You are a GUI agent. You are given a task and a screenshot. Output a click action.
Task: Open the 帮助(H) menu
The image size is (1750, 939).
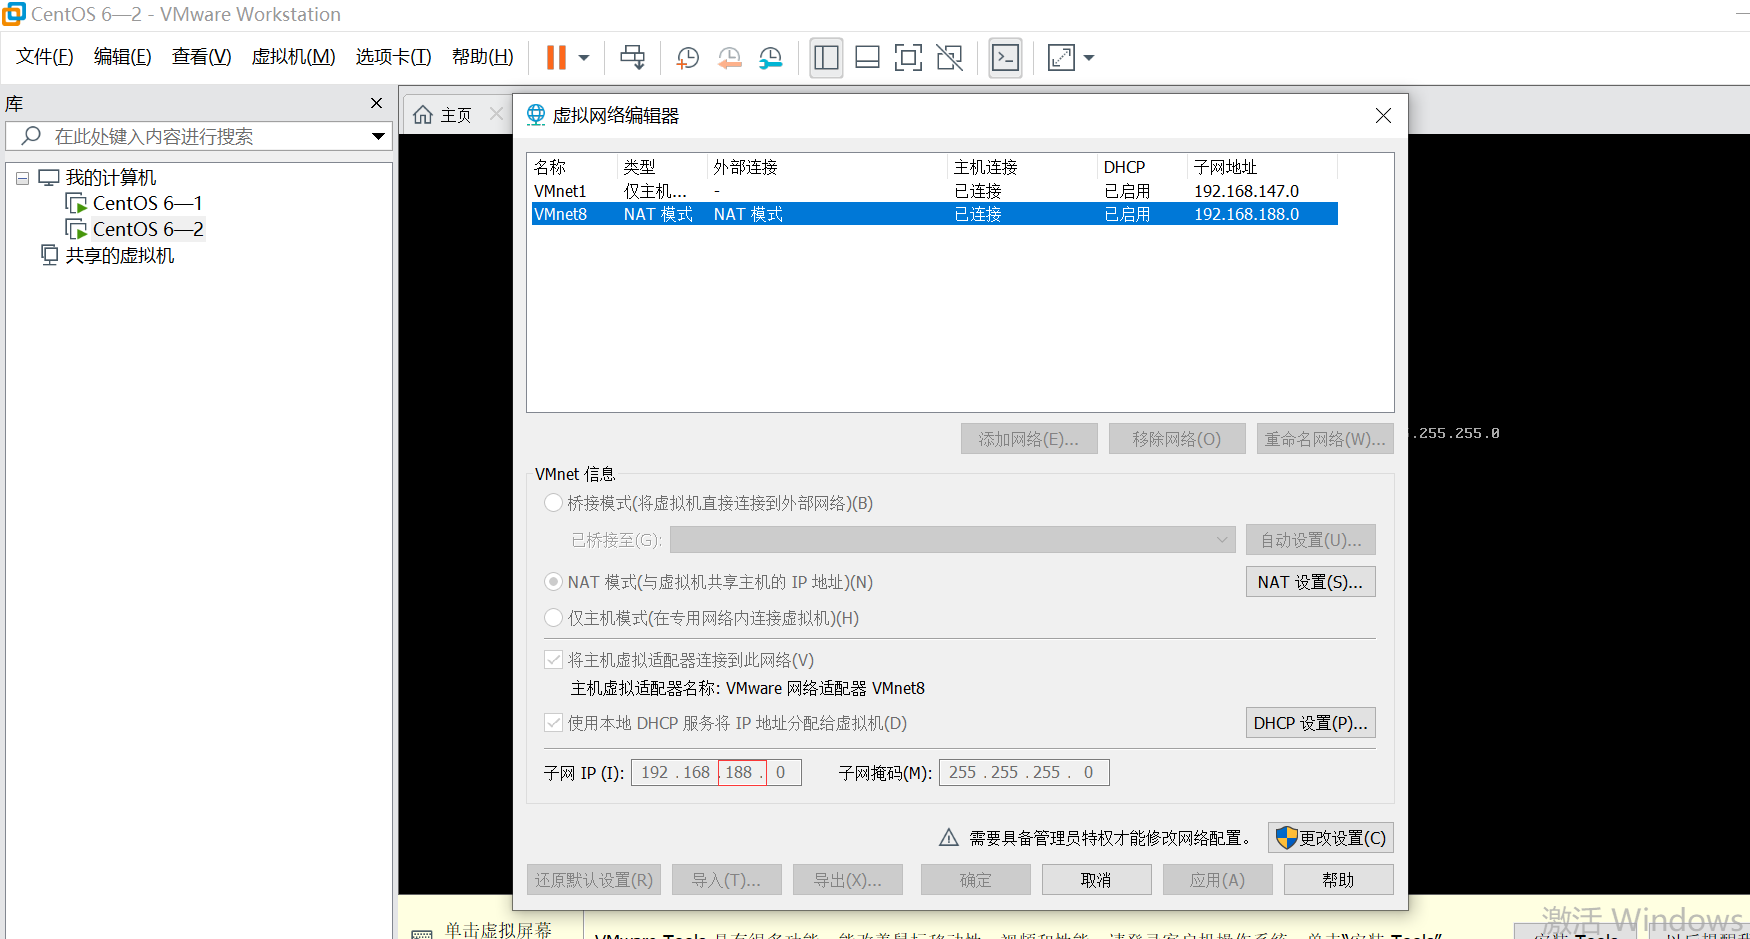[482, 57]
